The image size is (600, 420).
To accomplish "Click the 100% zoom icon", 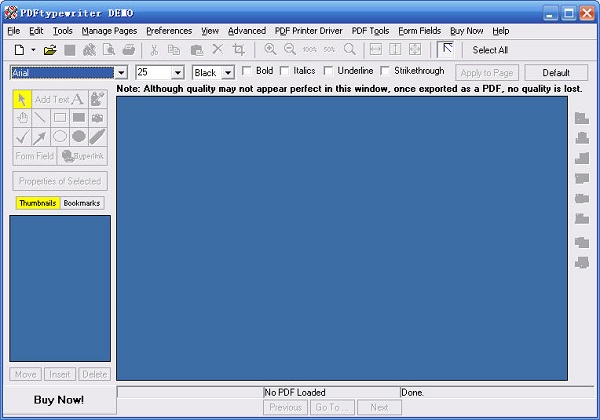I will [x=310, y=49].
